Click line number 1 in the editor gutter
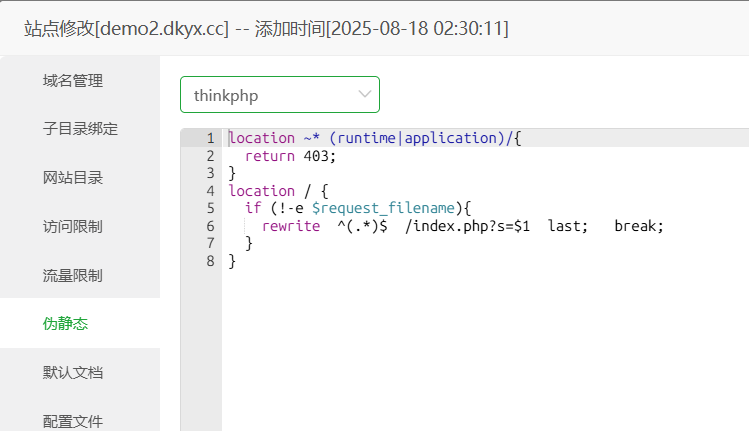The width and height of the screenshot is (749, 431). coord(209,138)
